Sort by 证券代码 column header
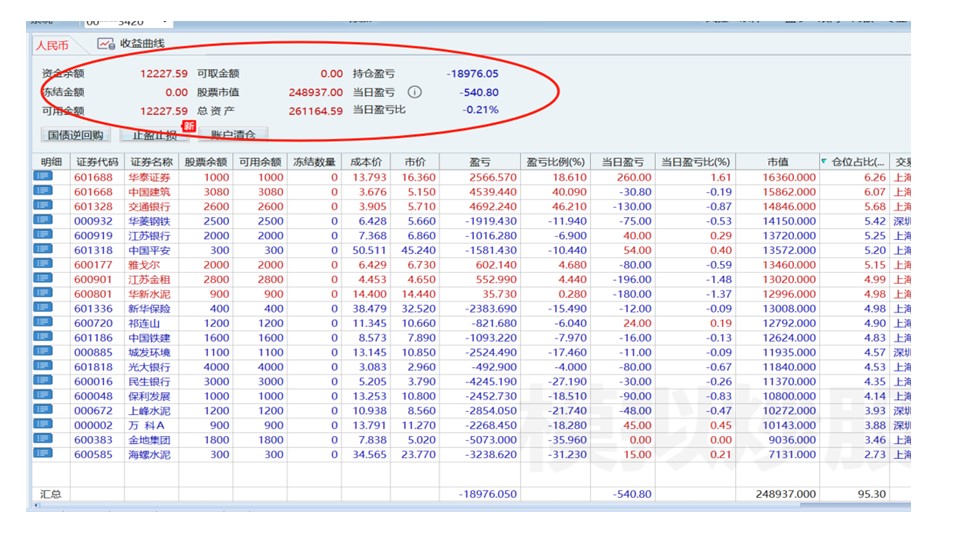 pyautogui.click(x=97, y=162)
